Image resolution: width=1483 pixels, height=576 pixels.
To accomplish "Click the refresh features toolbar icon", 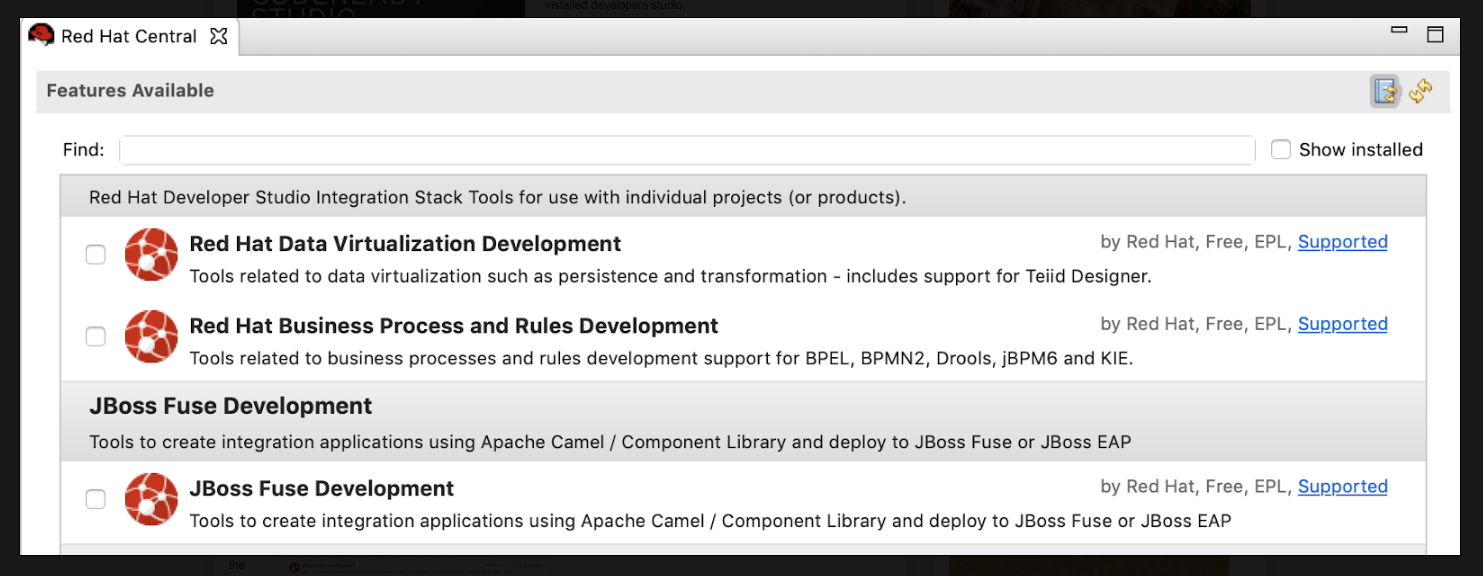I will [1421, 92].
